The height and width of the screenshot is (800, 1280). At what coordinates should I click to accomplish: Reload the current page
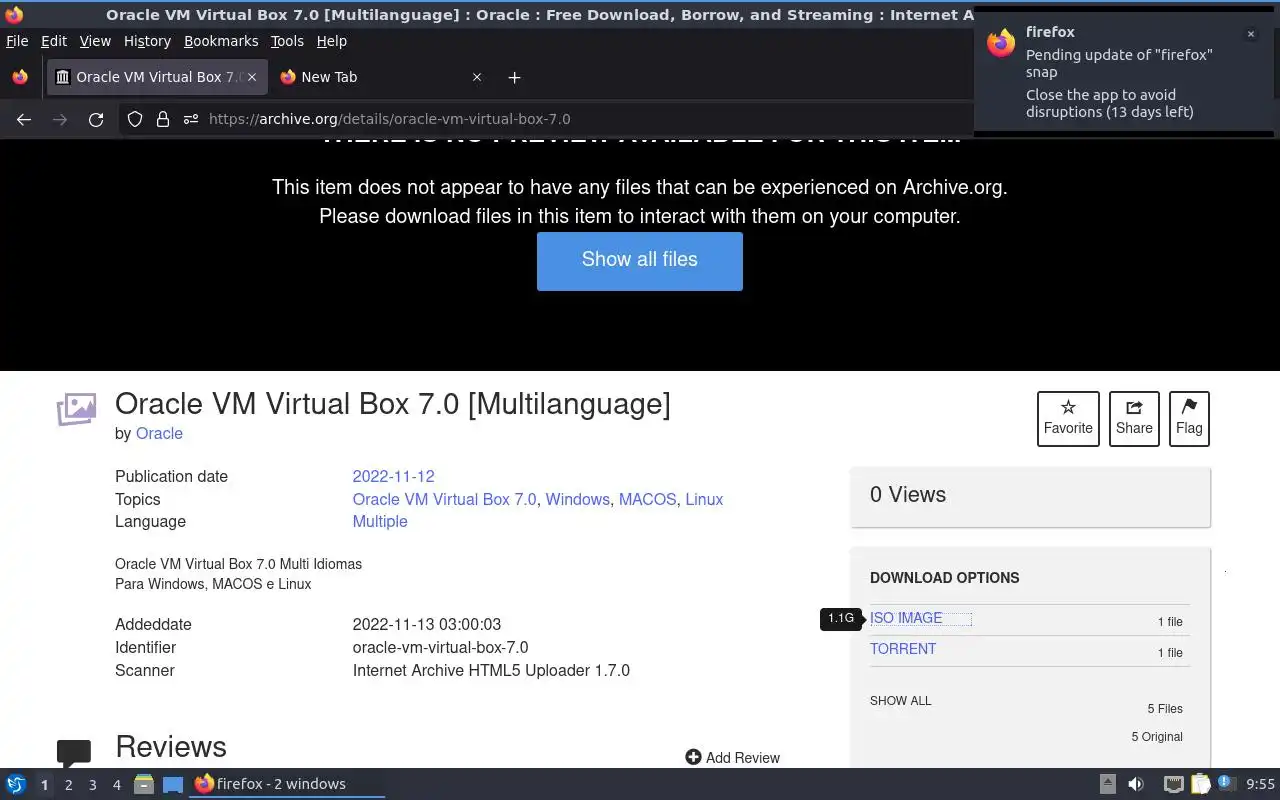coord(96,119)
